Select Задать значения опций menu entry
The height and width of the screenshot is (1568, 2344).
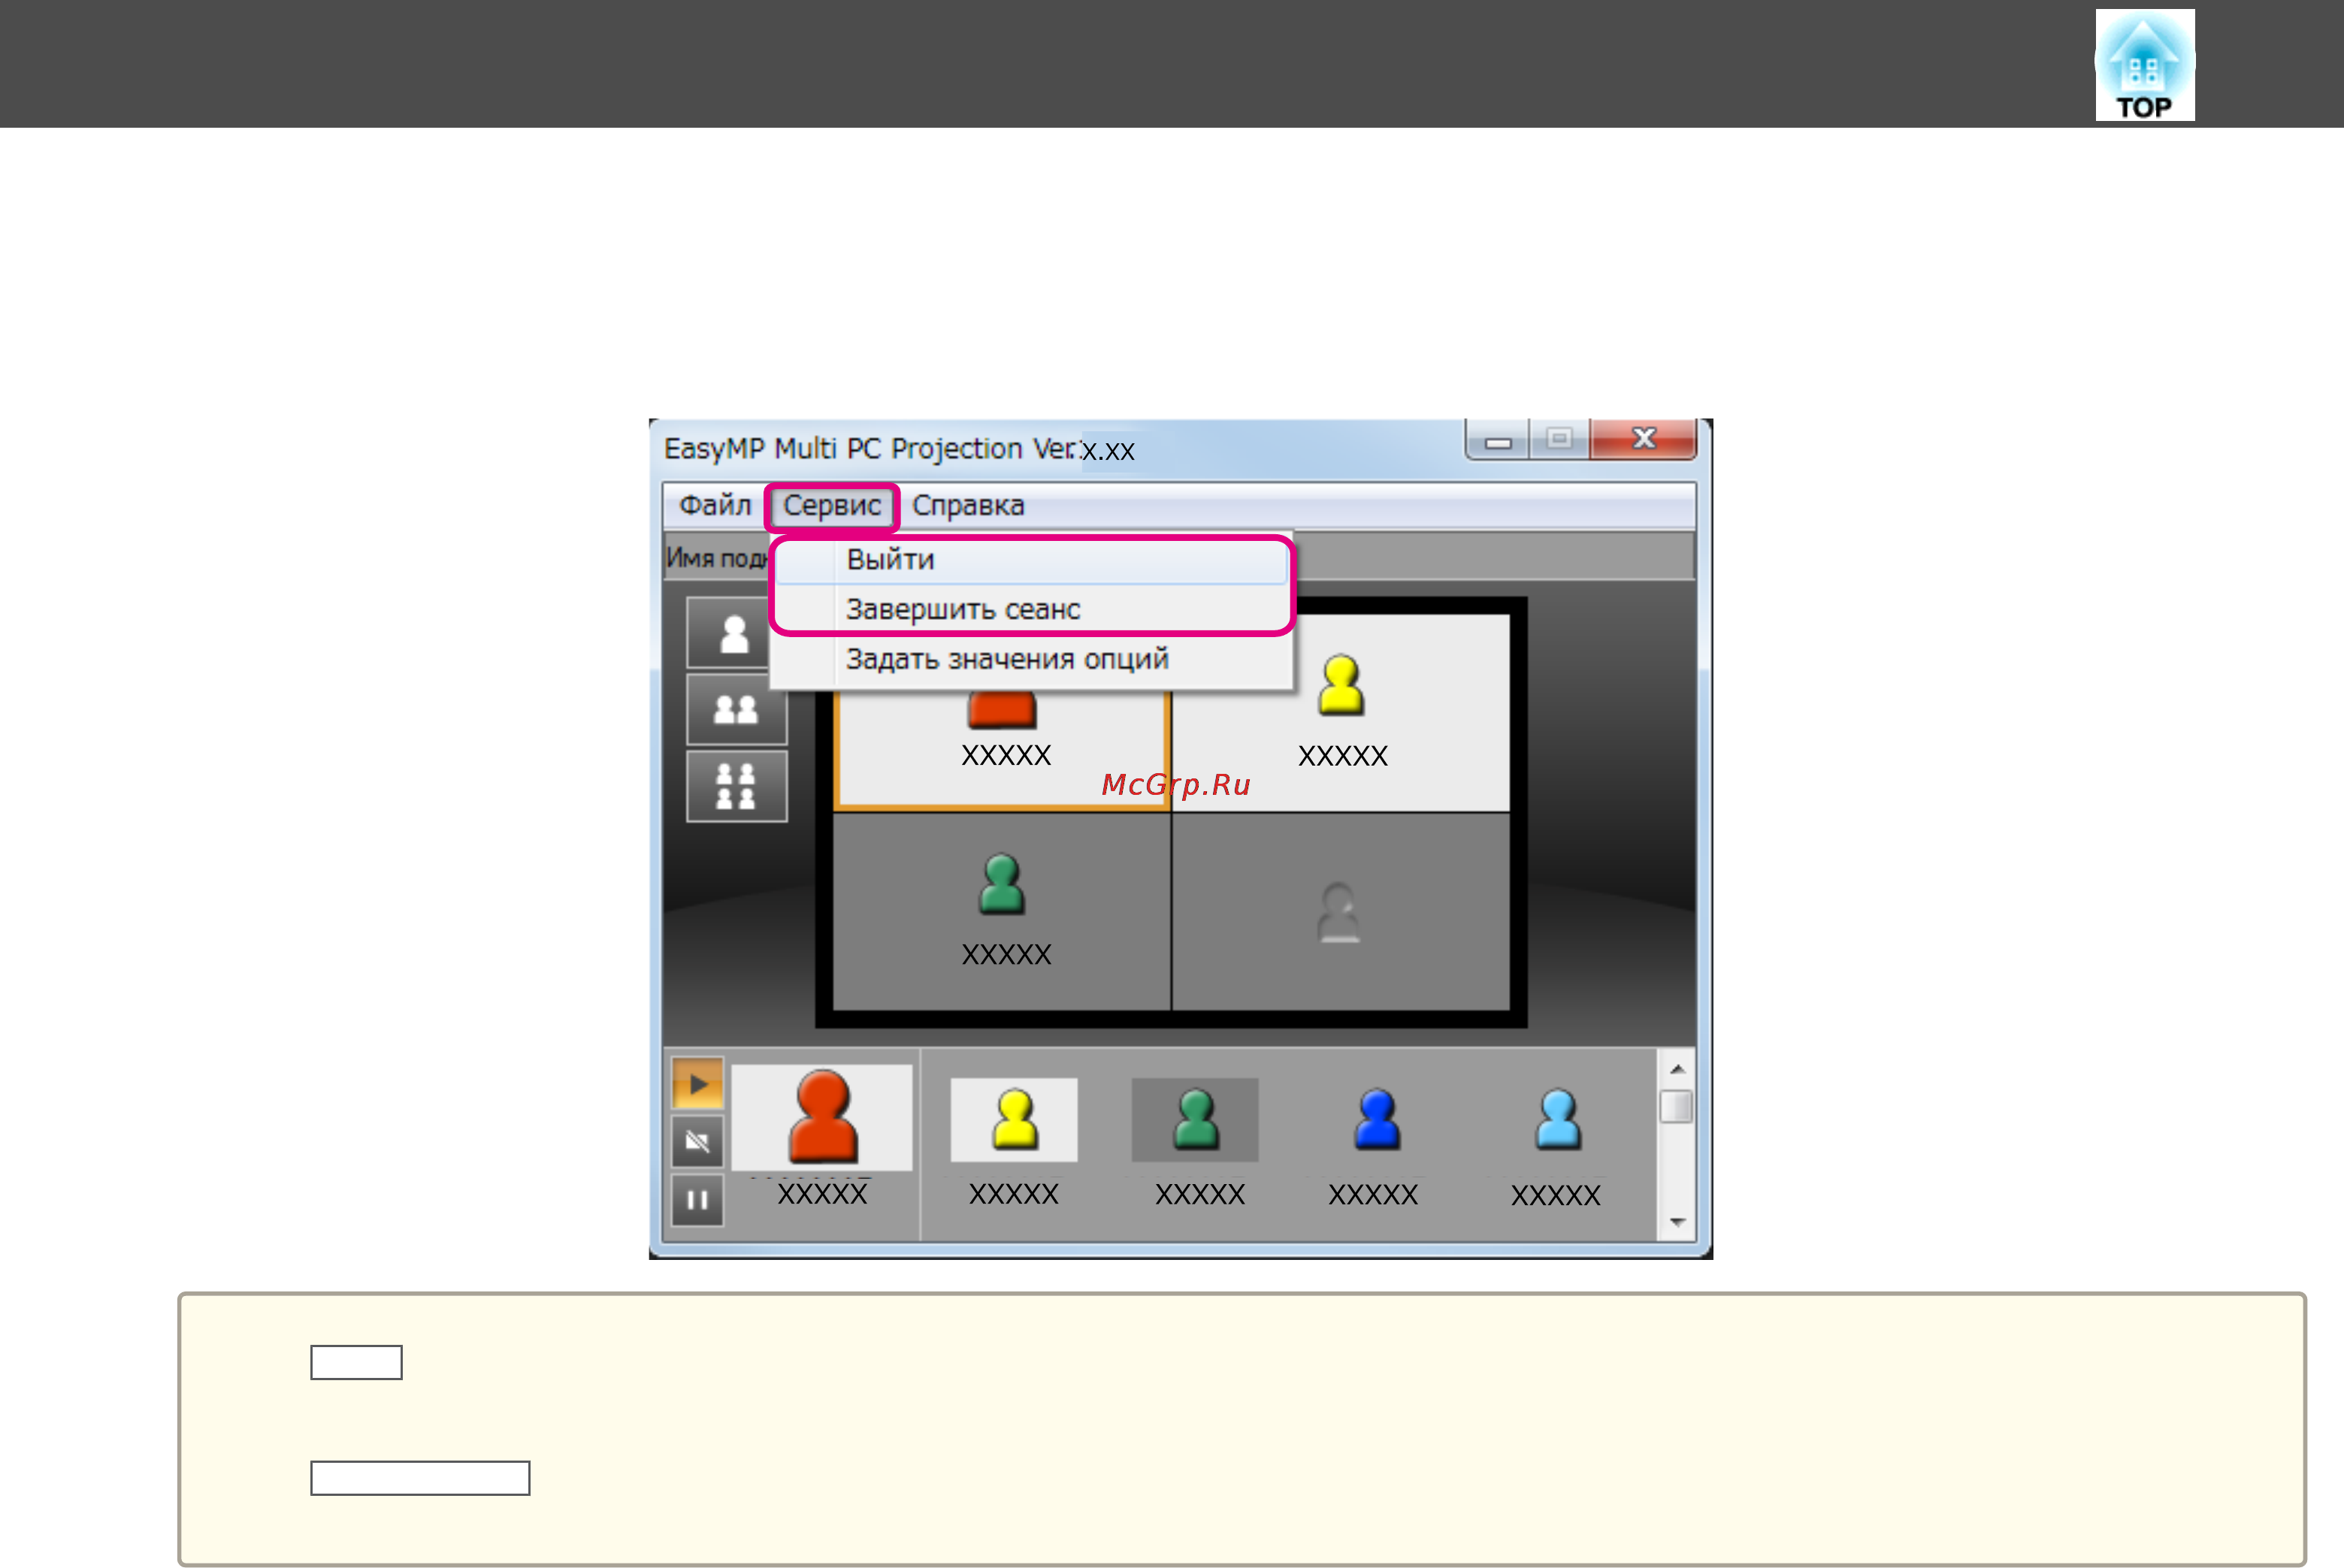pos(1032,659)
